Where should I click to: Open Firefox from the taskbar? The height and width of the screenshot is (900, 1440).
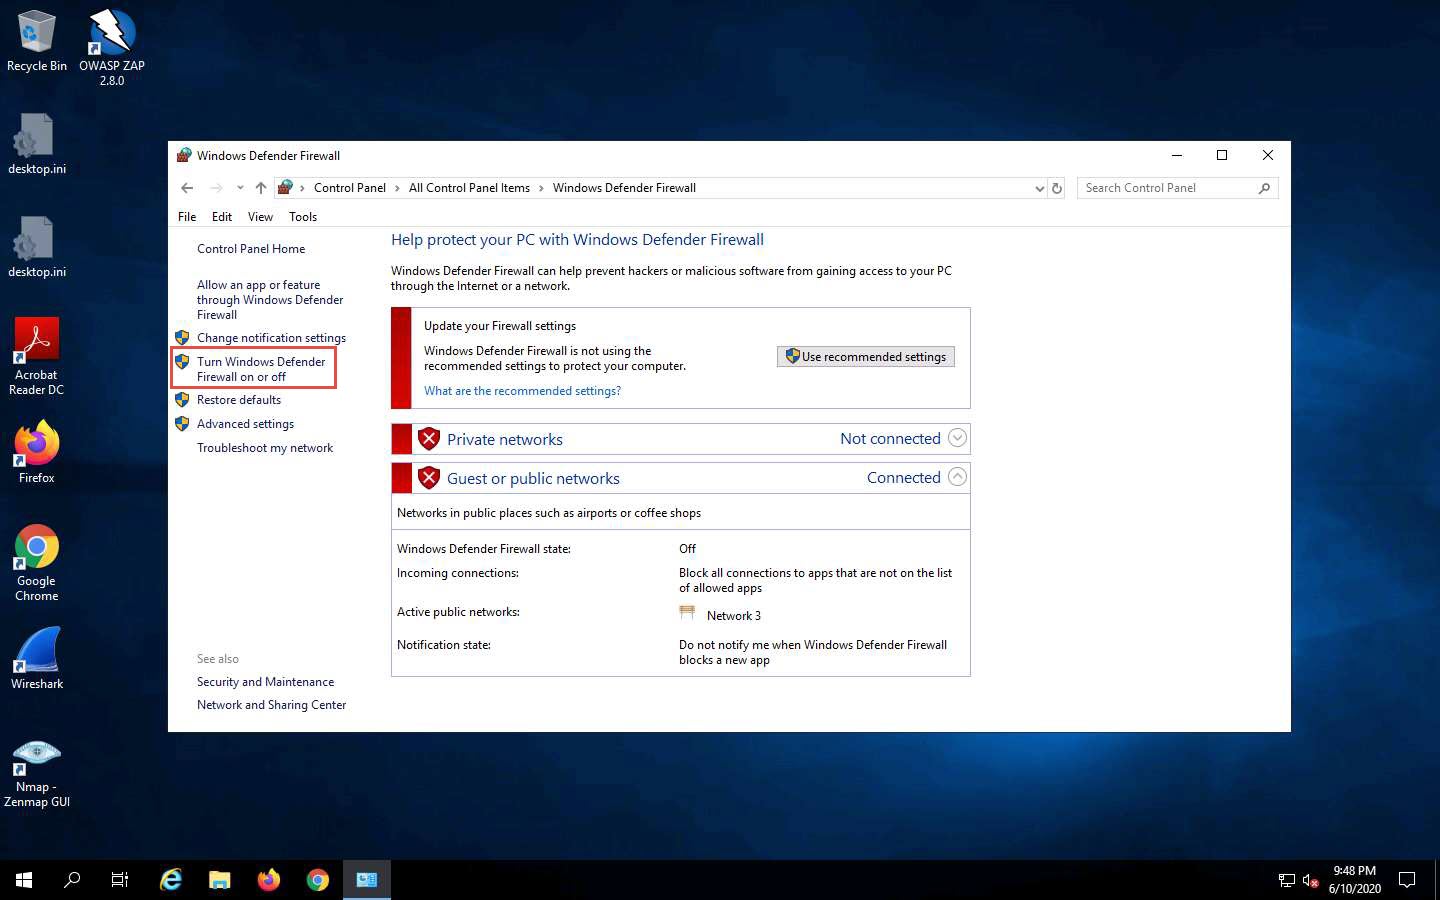click(269, 880)
